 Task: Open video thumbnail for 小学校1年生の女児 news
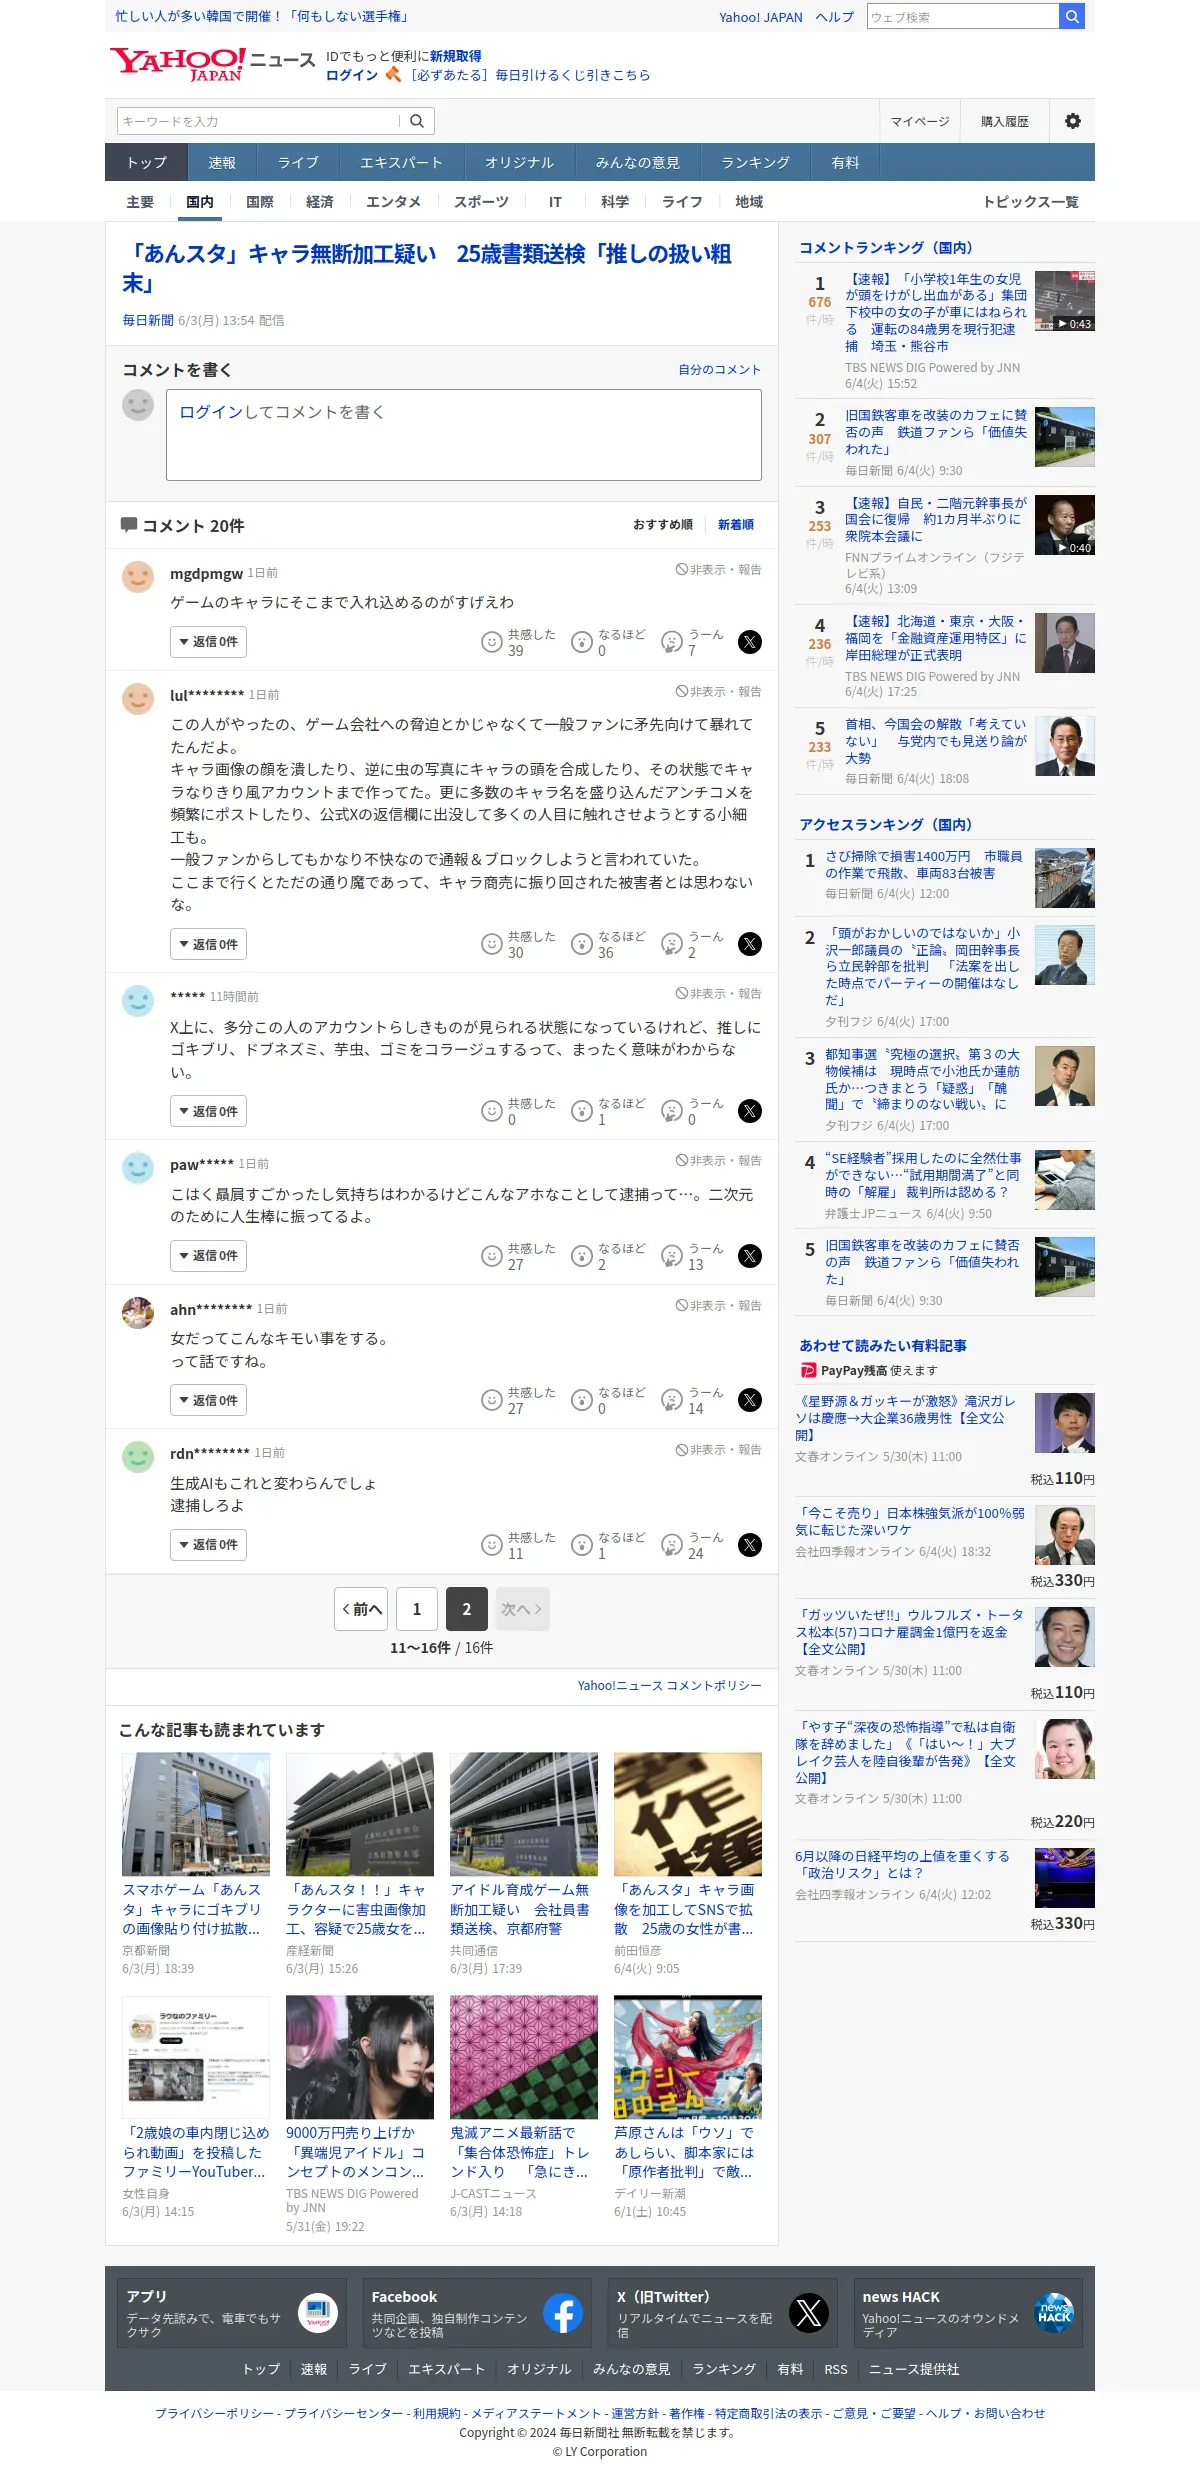[x=1065, y=301]
